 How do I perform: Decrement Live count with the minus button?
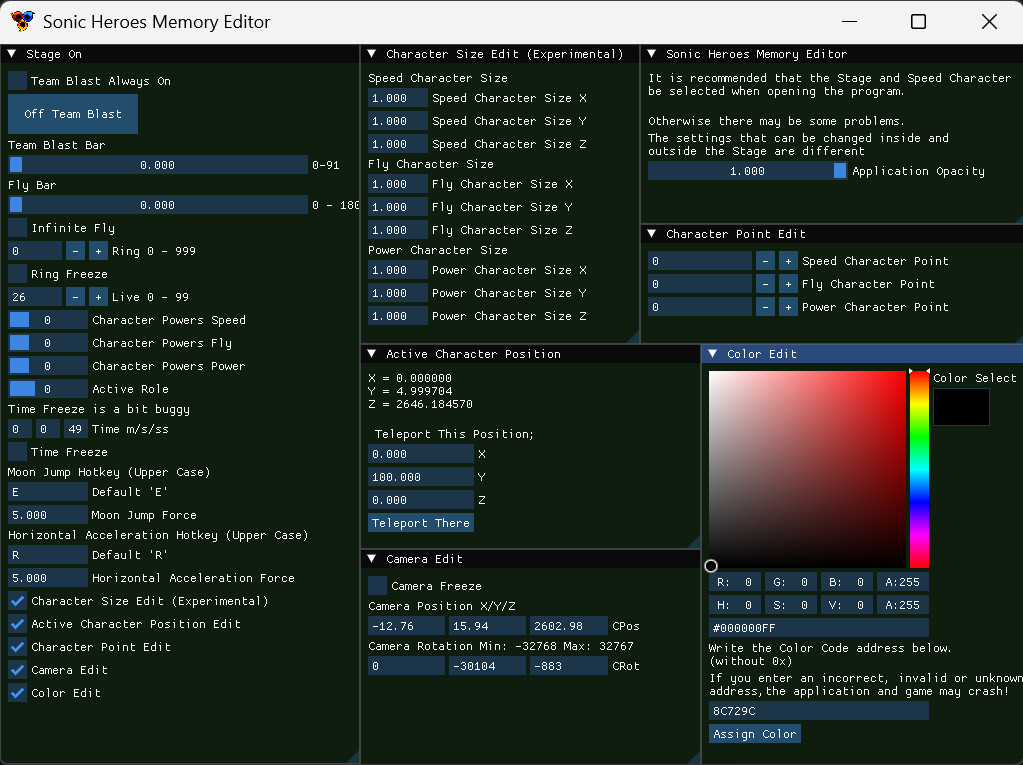75,297
